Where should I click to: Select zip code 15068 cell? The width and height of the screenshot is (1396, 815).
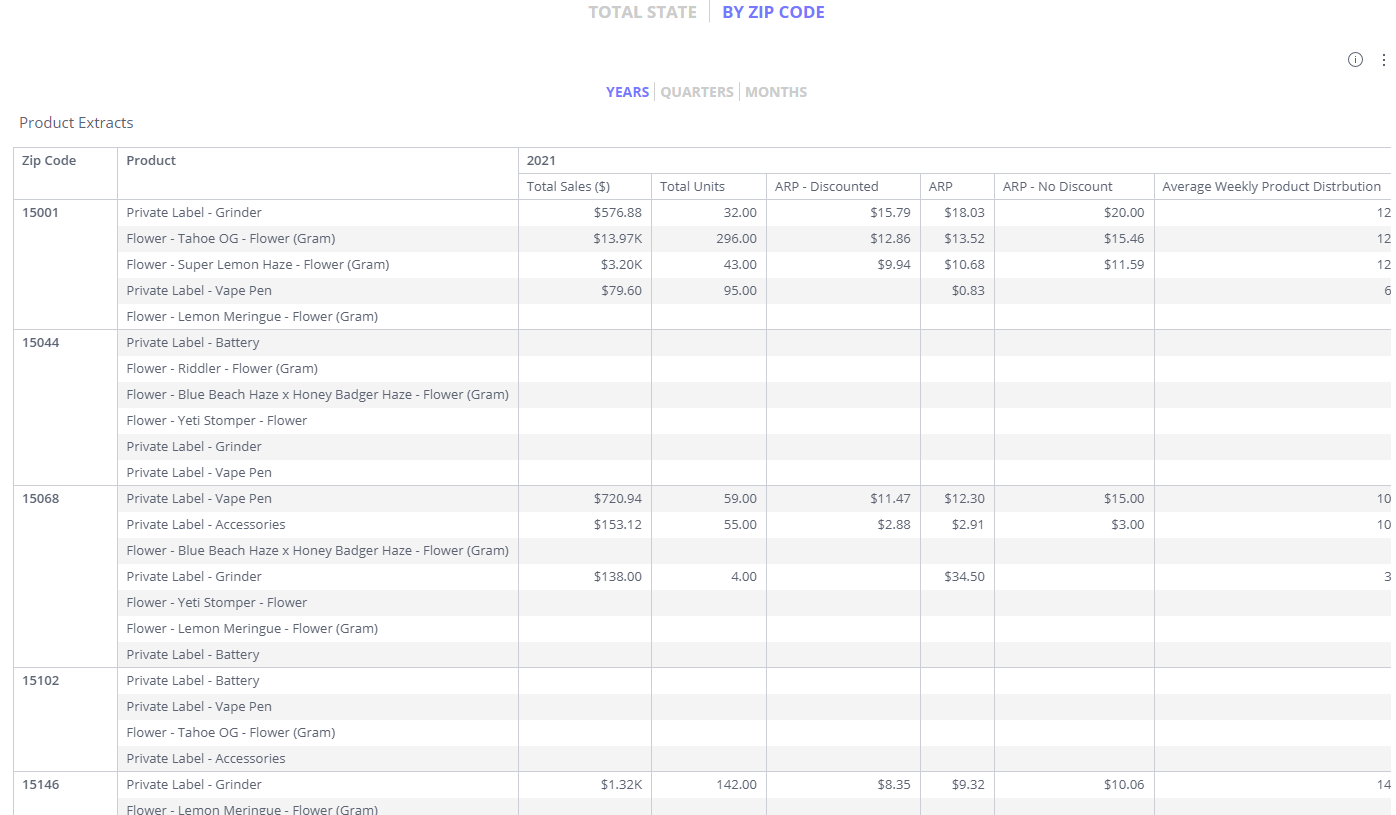pos(41,499)
